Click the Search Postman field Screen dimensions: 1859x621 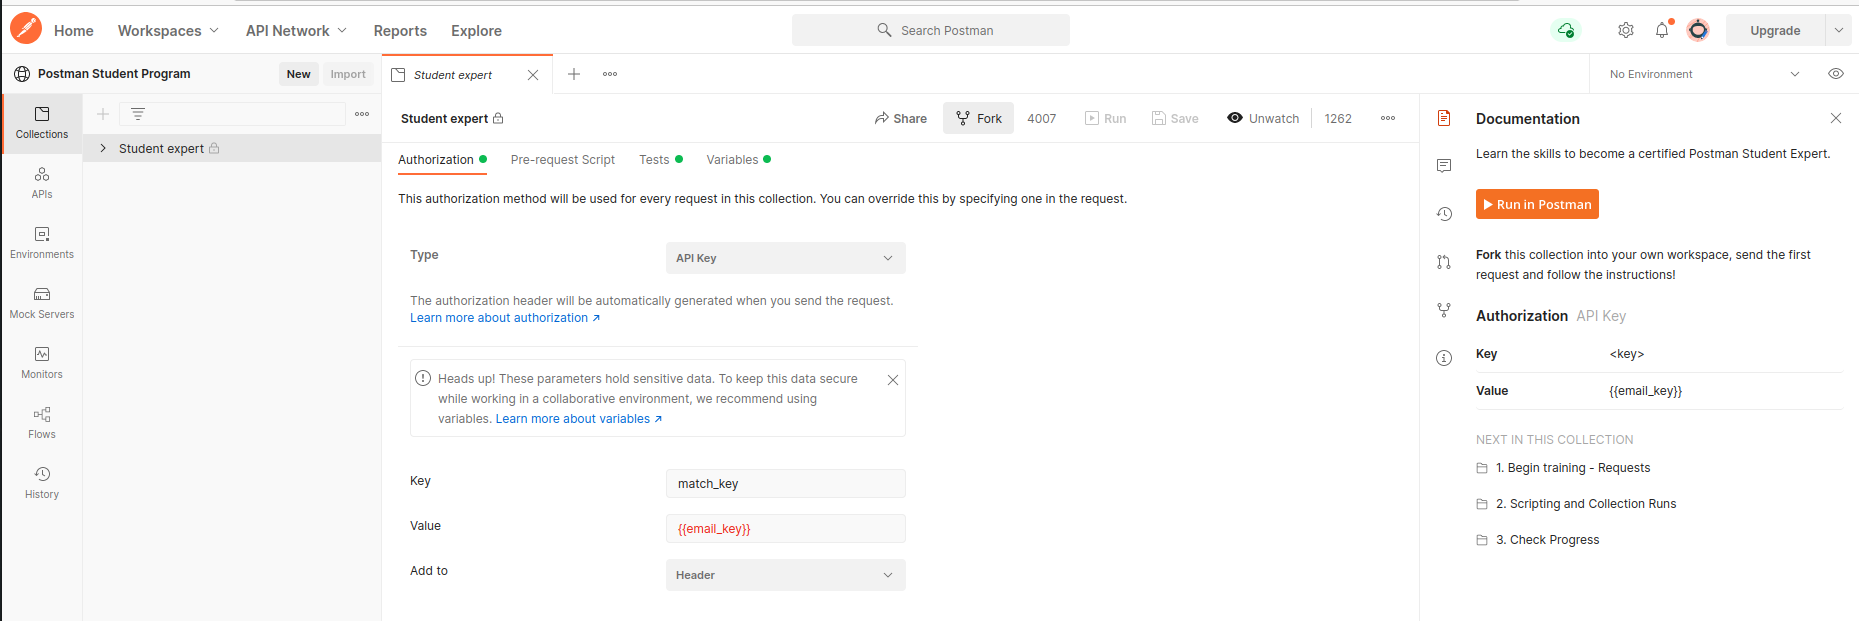click(931, 30)
